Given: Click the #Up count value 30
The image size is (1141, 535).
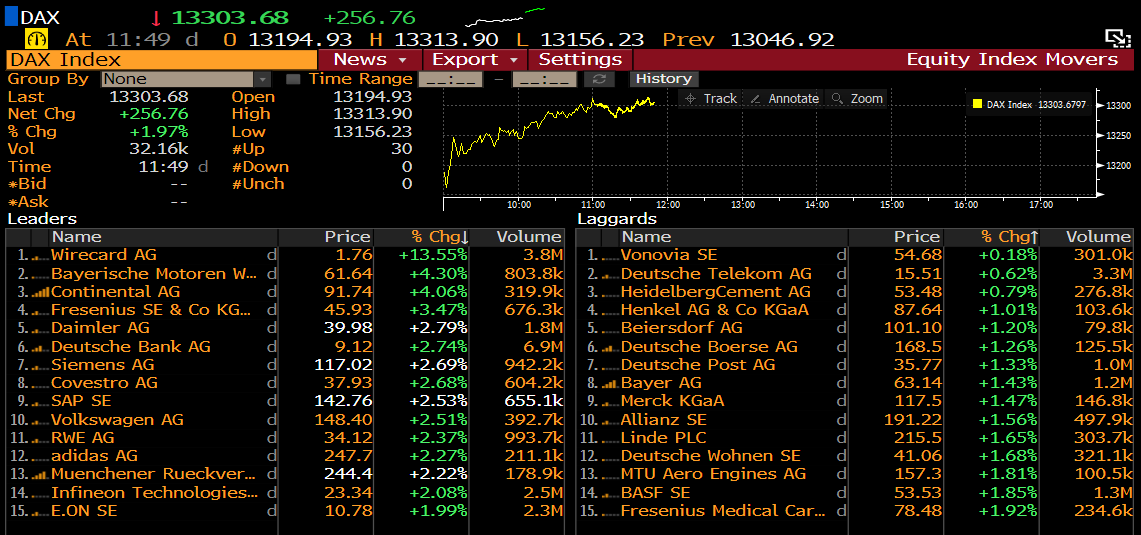Looking at the screenshot, I should pos(402,149).
